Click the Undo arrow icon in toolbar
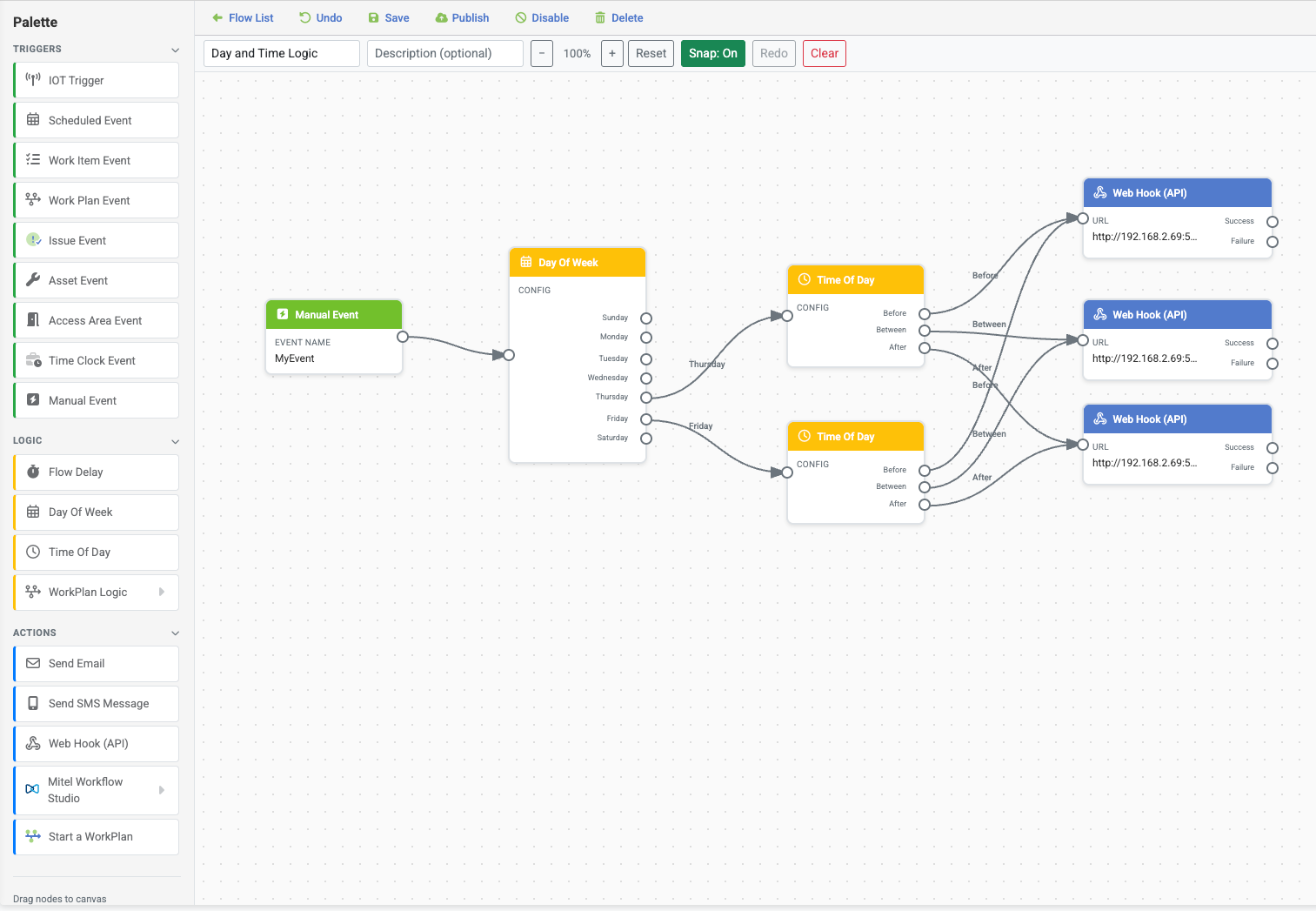The height and width of the screenshot is (911, 1316). (x=305, y=18)
